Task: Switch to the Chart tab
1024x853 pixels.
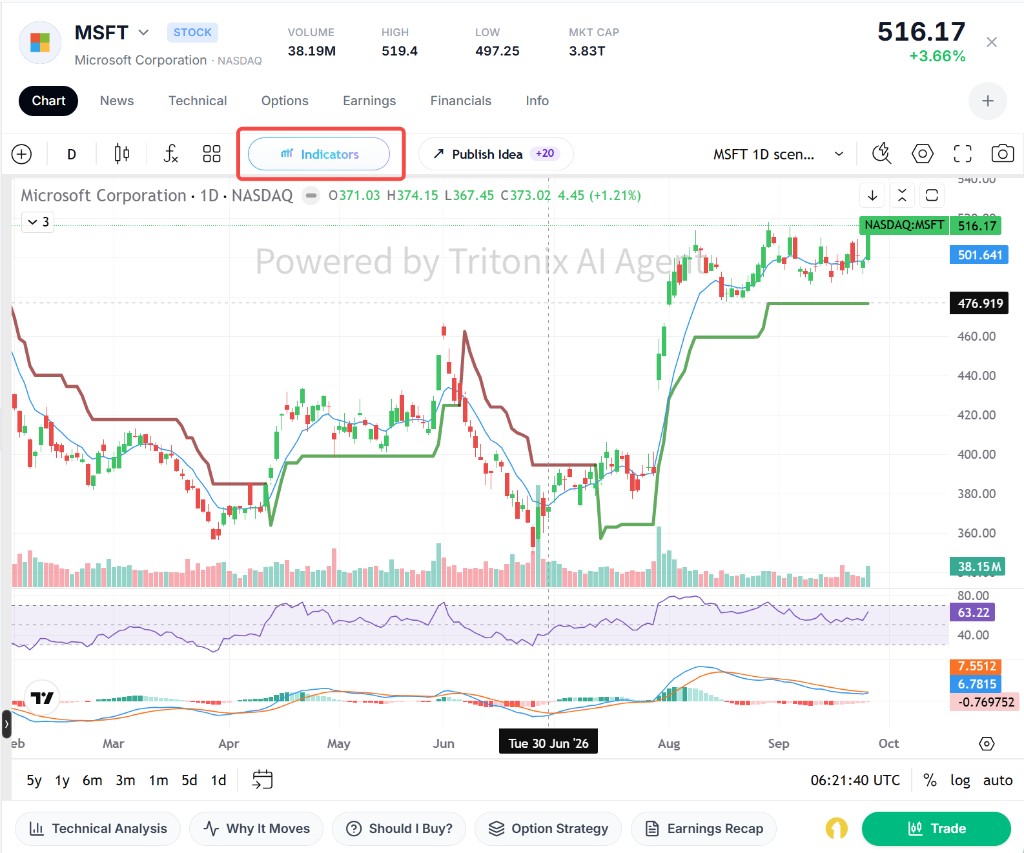Action: tap(48, 101)
